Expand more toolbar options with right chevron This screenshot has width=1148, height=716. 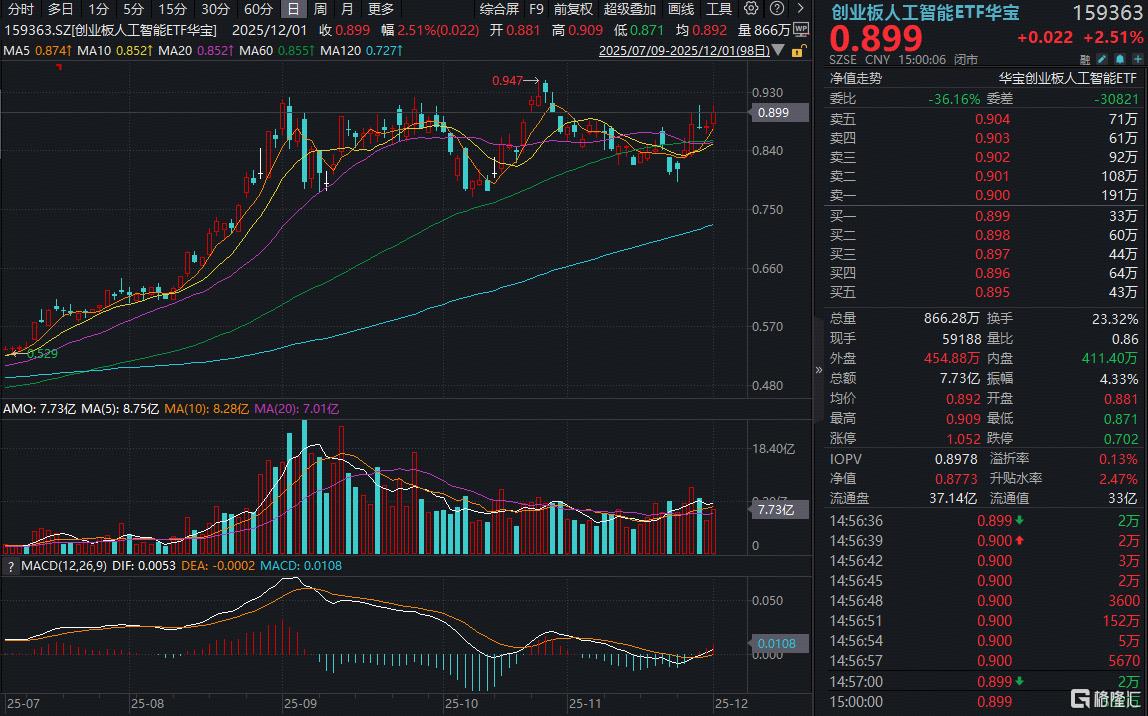[798, 9]
